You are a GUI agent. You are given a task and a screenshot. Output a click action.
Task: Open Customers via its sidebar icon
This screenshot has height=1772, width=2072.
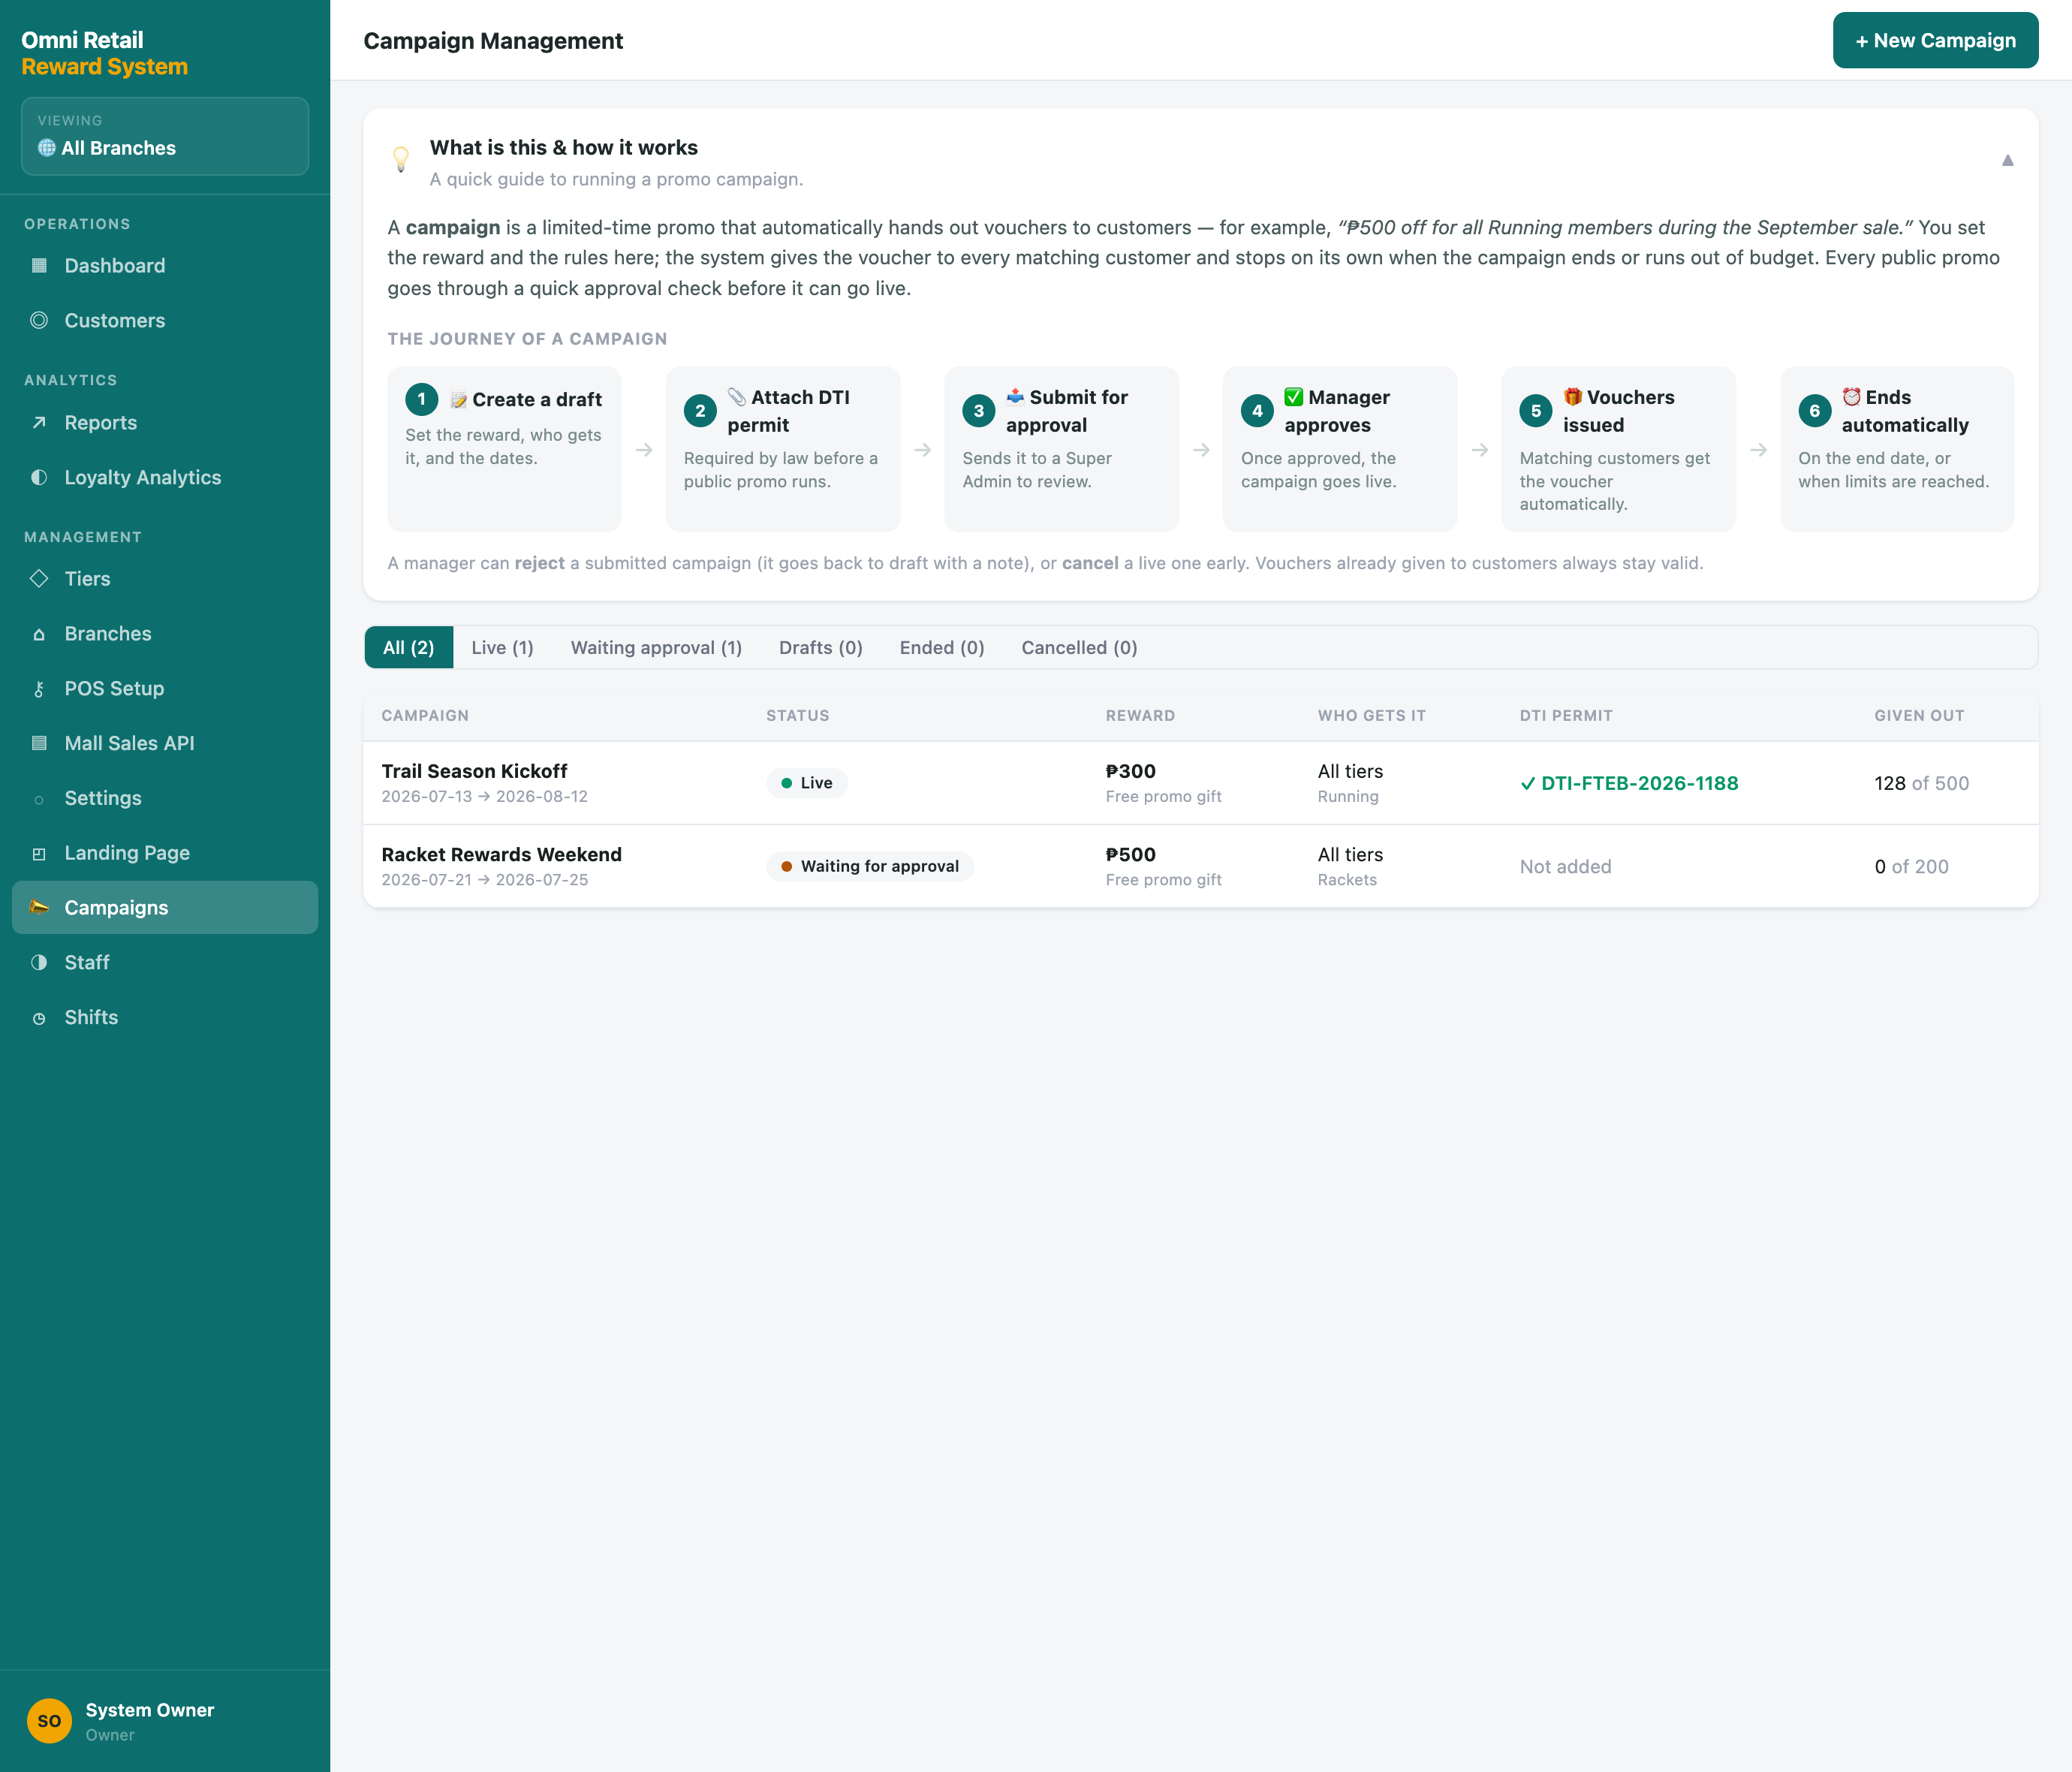[x=39, y=321]
